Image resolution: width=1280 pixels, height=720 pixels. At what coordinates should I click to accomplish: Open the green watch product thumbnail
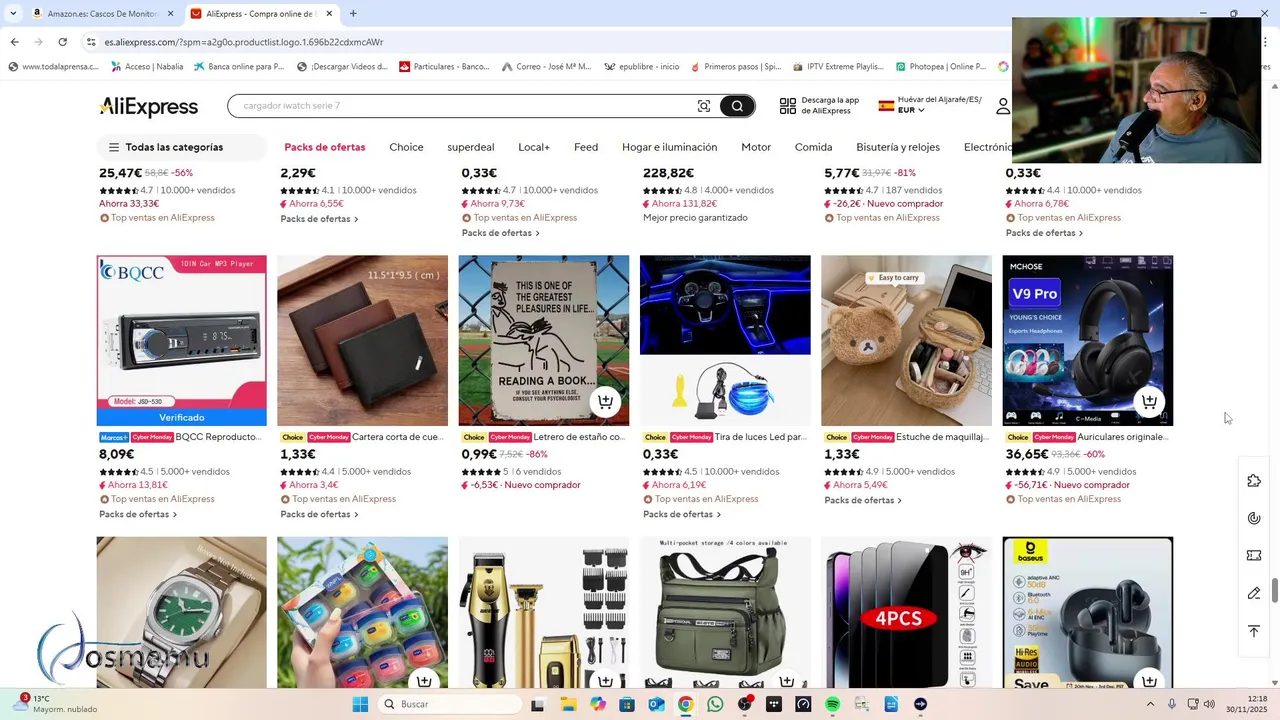(x=181, y=612)
